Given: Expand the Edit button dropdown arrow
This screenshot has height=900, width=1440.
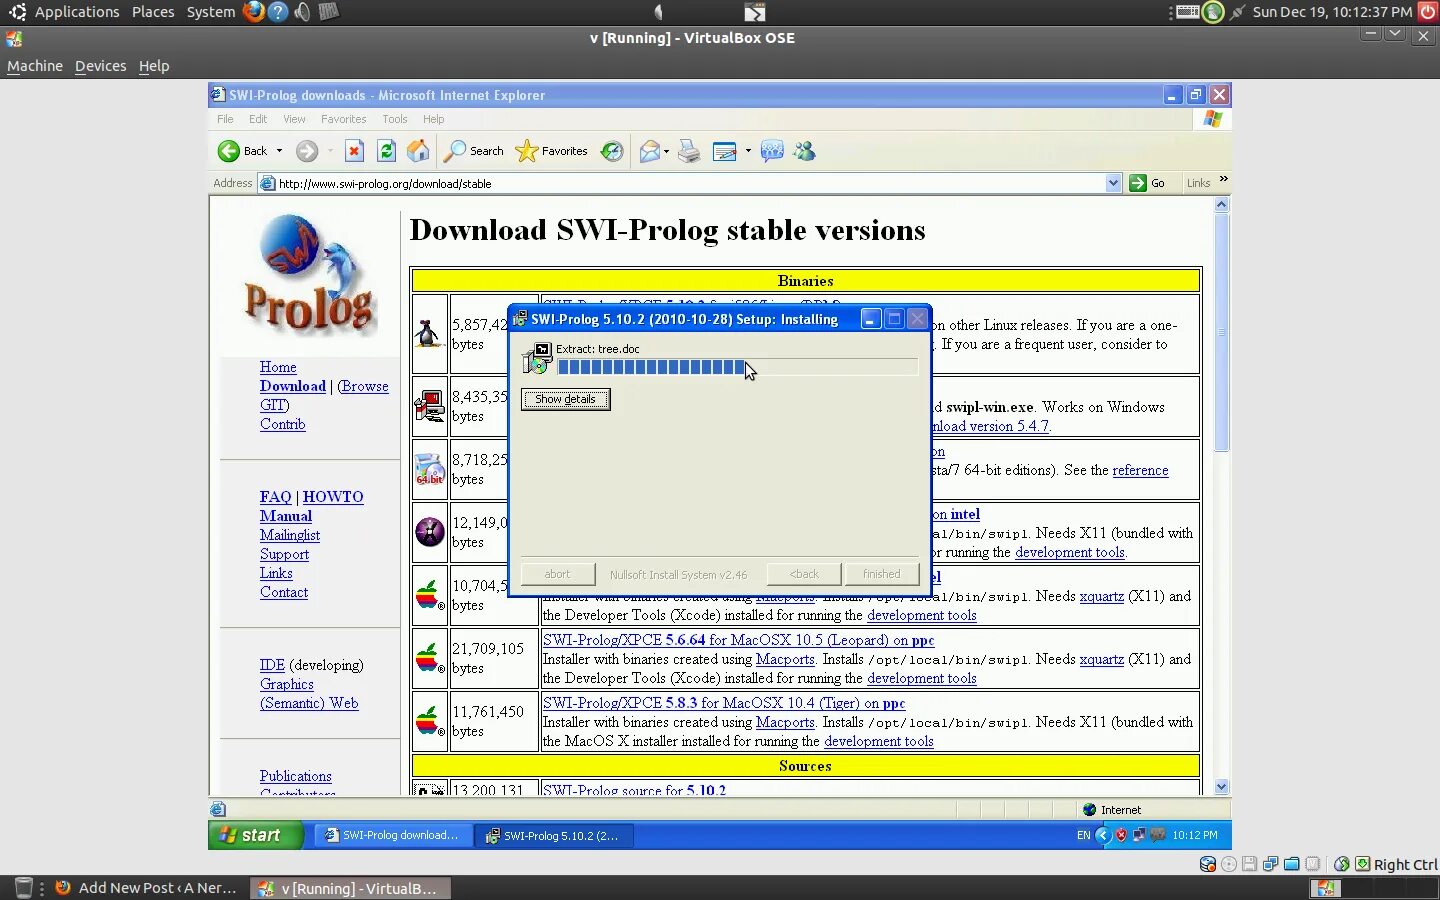Looking at the screenshot, I should (x=748, y=151).
